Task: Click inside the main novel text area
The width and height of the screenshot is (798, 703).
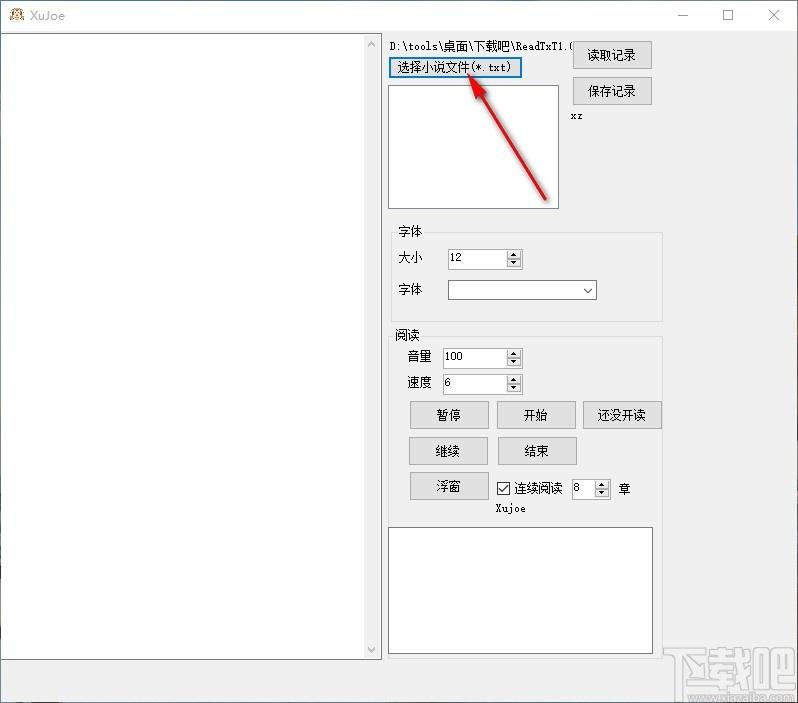Action: [x=183, y=346]
